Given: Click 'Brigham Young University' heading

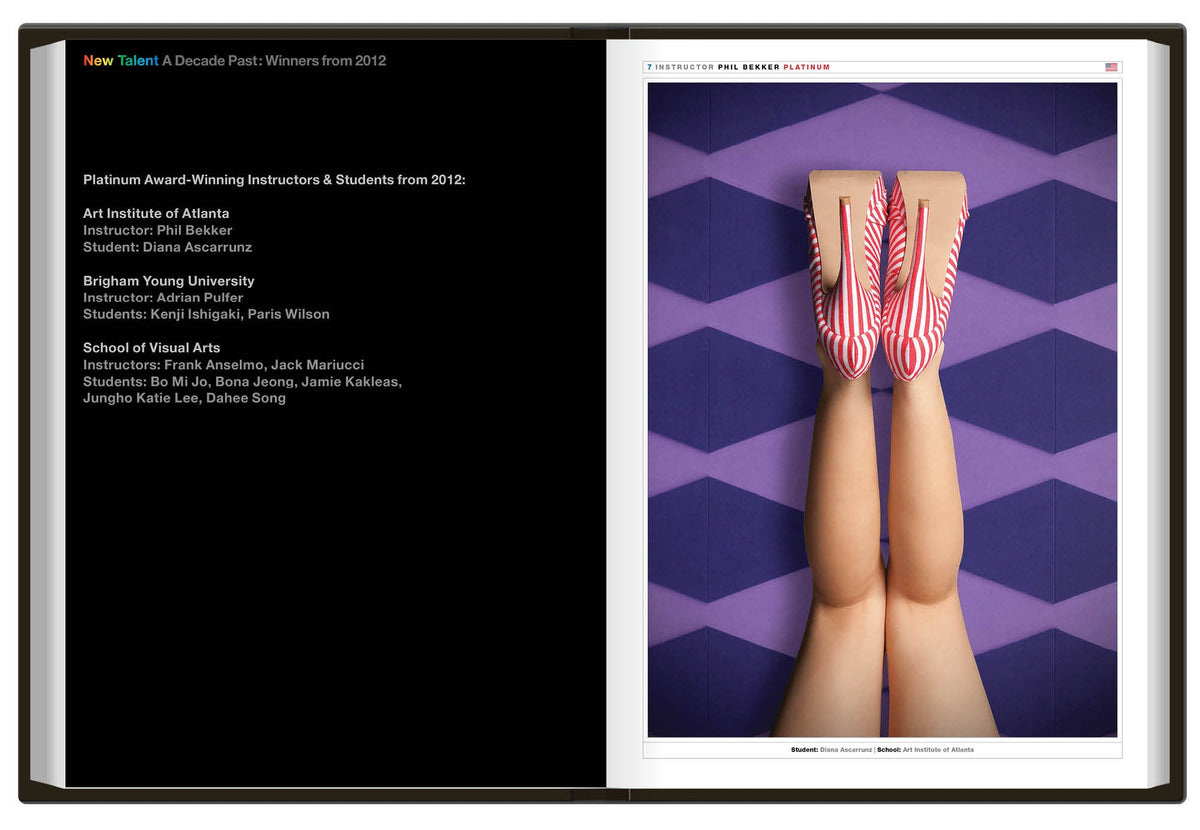Looking at the screenshot, I should tap(168, 281).
